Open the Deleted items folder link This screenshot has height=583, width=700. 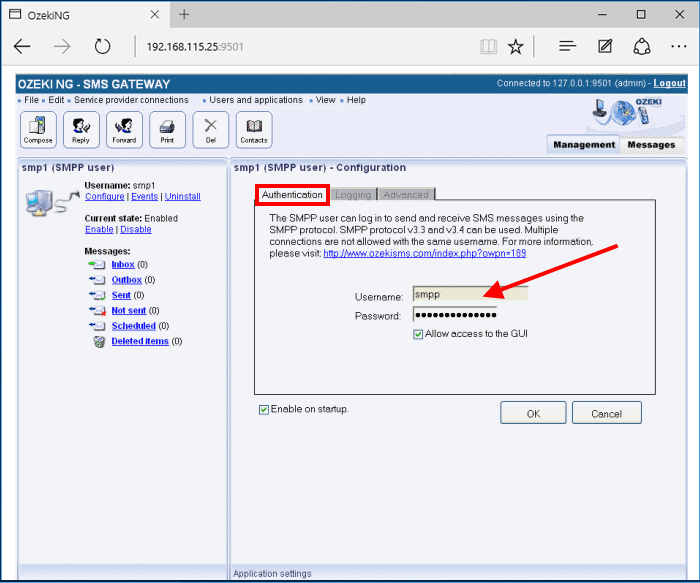140,341
